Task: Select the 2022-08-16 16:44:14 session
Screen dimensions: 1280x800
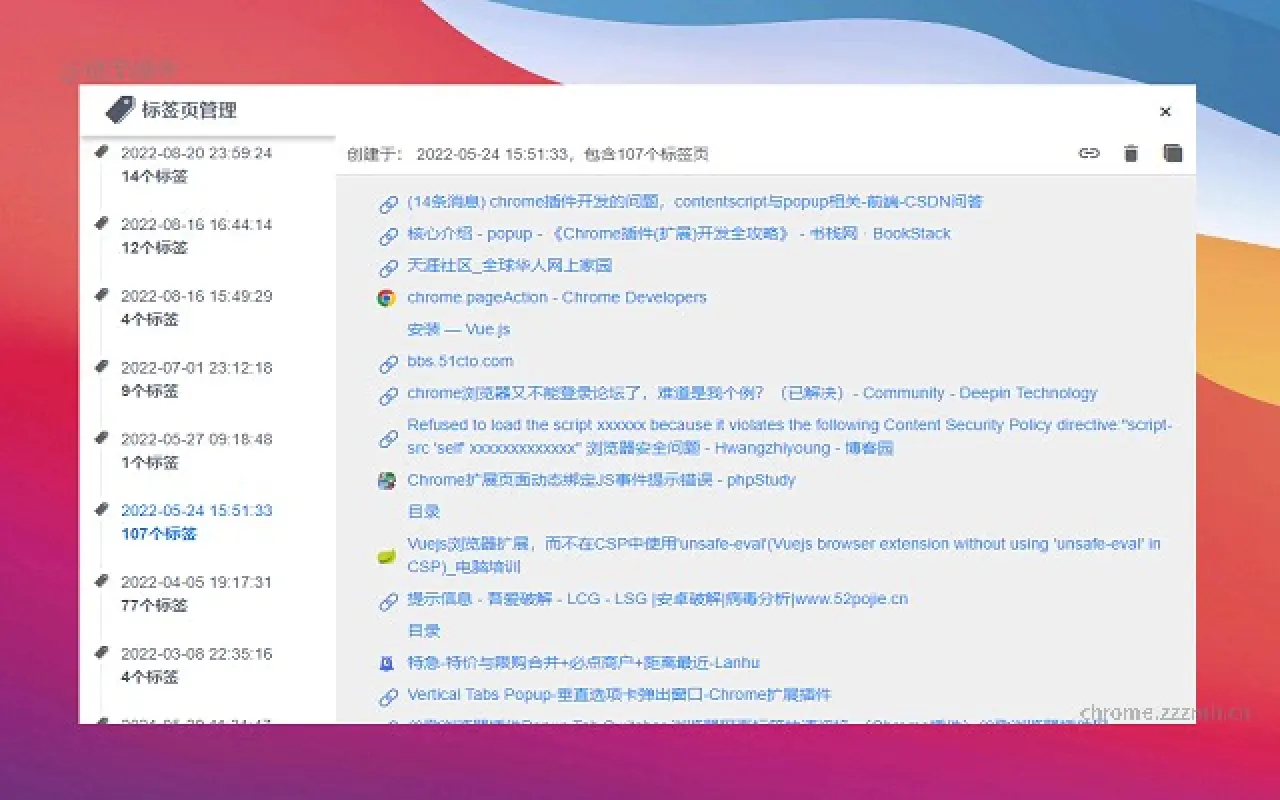Action: (195, 224)
